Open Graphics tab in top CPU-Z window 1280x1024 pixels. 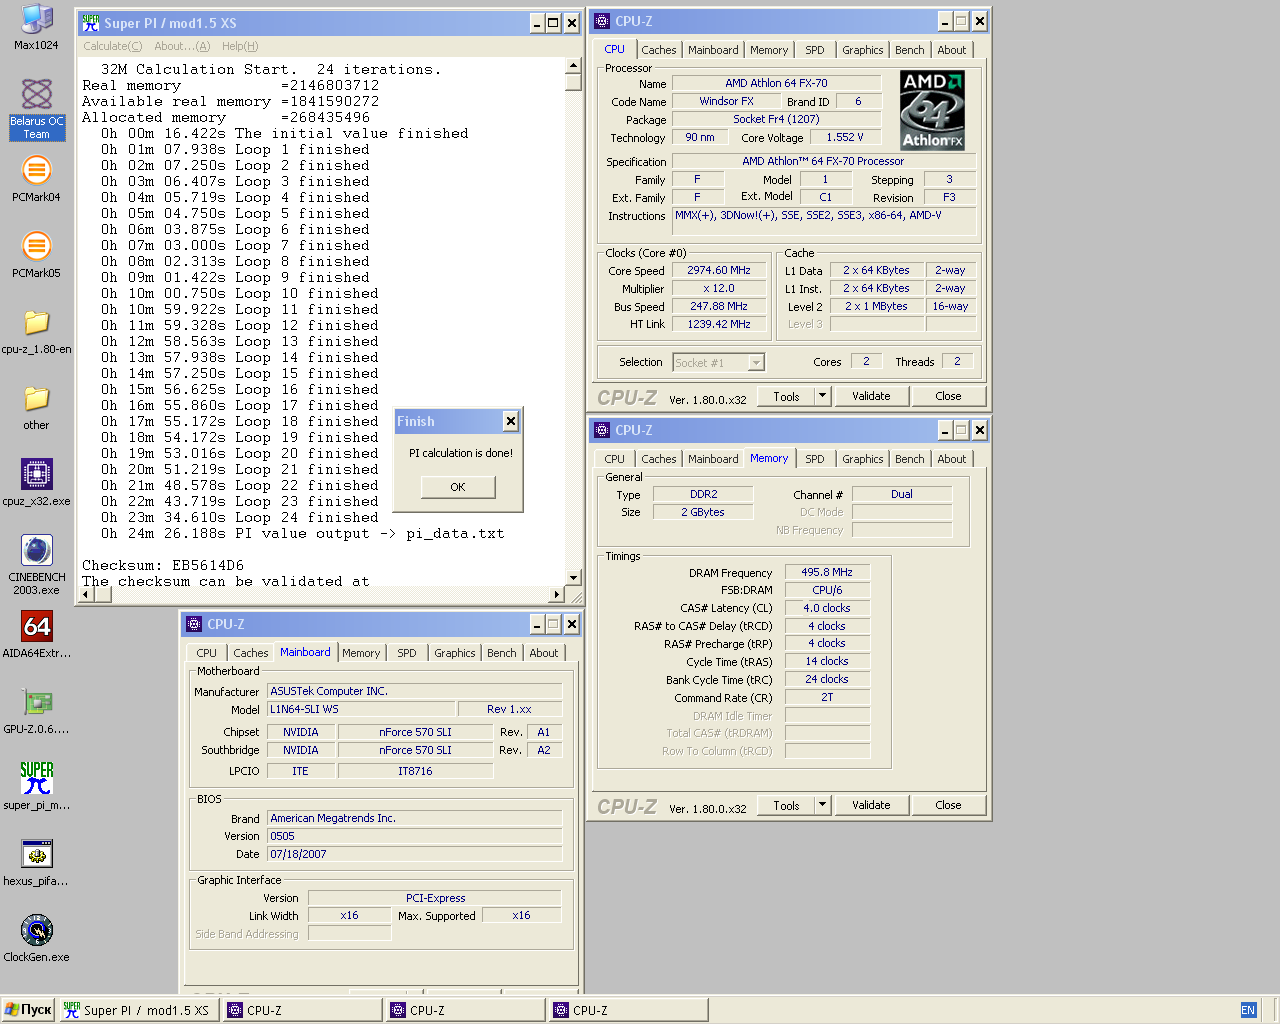[863, 50]
